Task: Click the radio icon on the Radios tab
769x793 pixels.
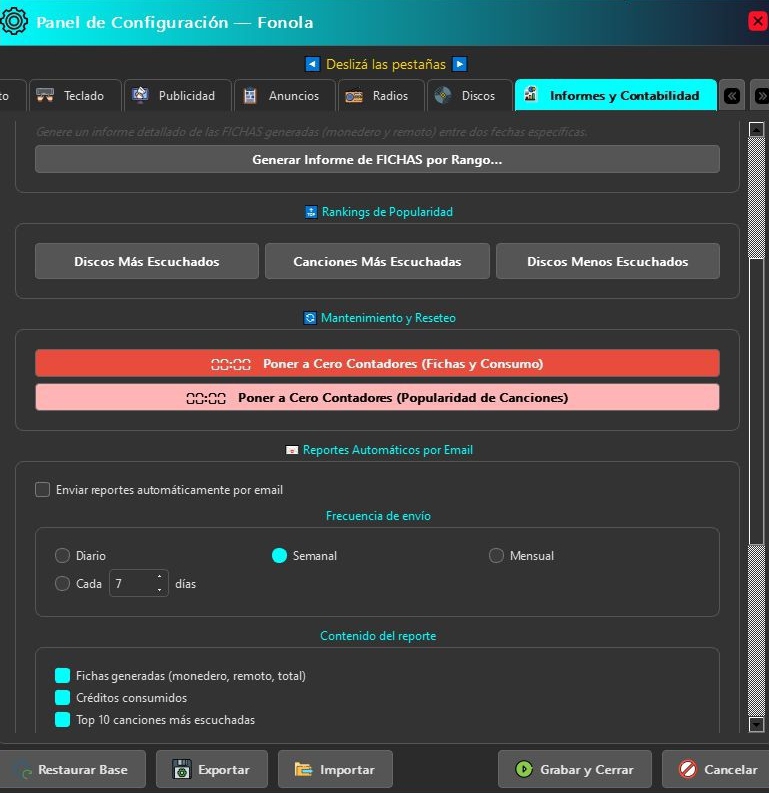Action: click(x=354, y=96)
